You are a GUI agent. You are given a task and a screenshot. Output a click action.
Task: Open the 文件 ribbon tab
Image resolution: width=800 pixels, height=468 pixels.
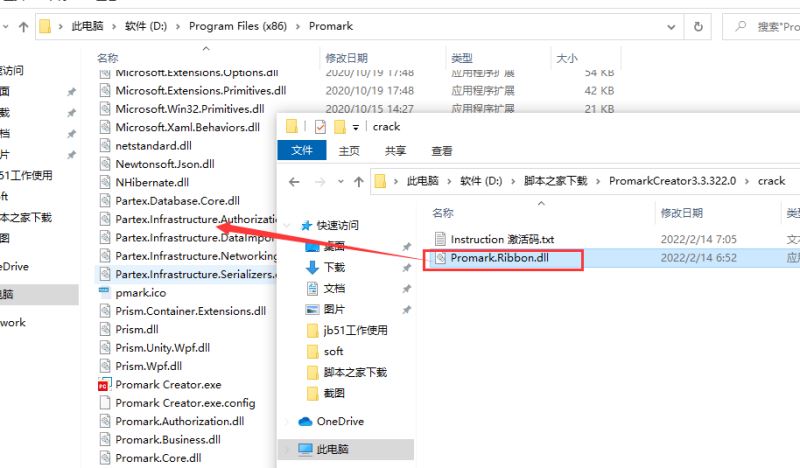(302, 151)
